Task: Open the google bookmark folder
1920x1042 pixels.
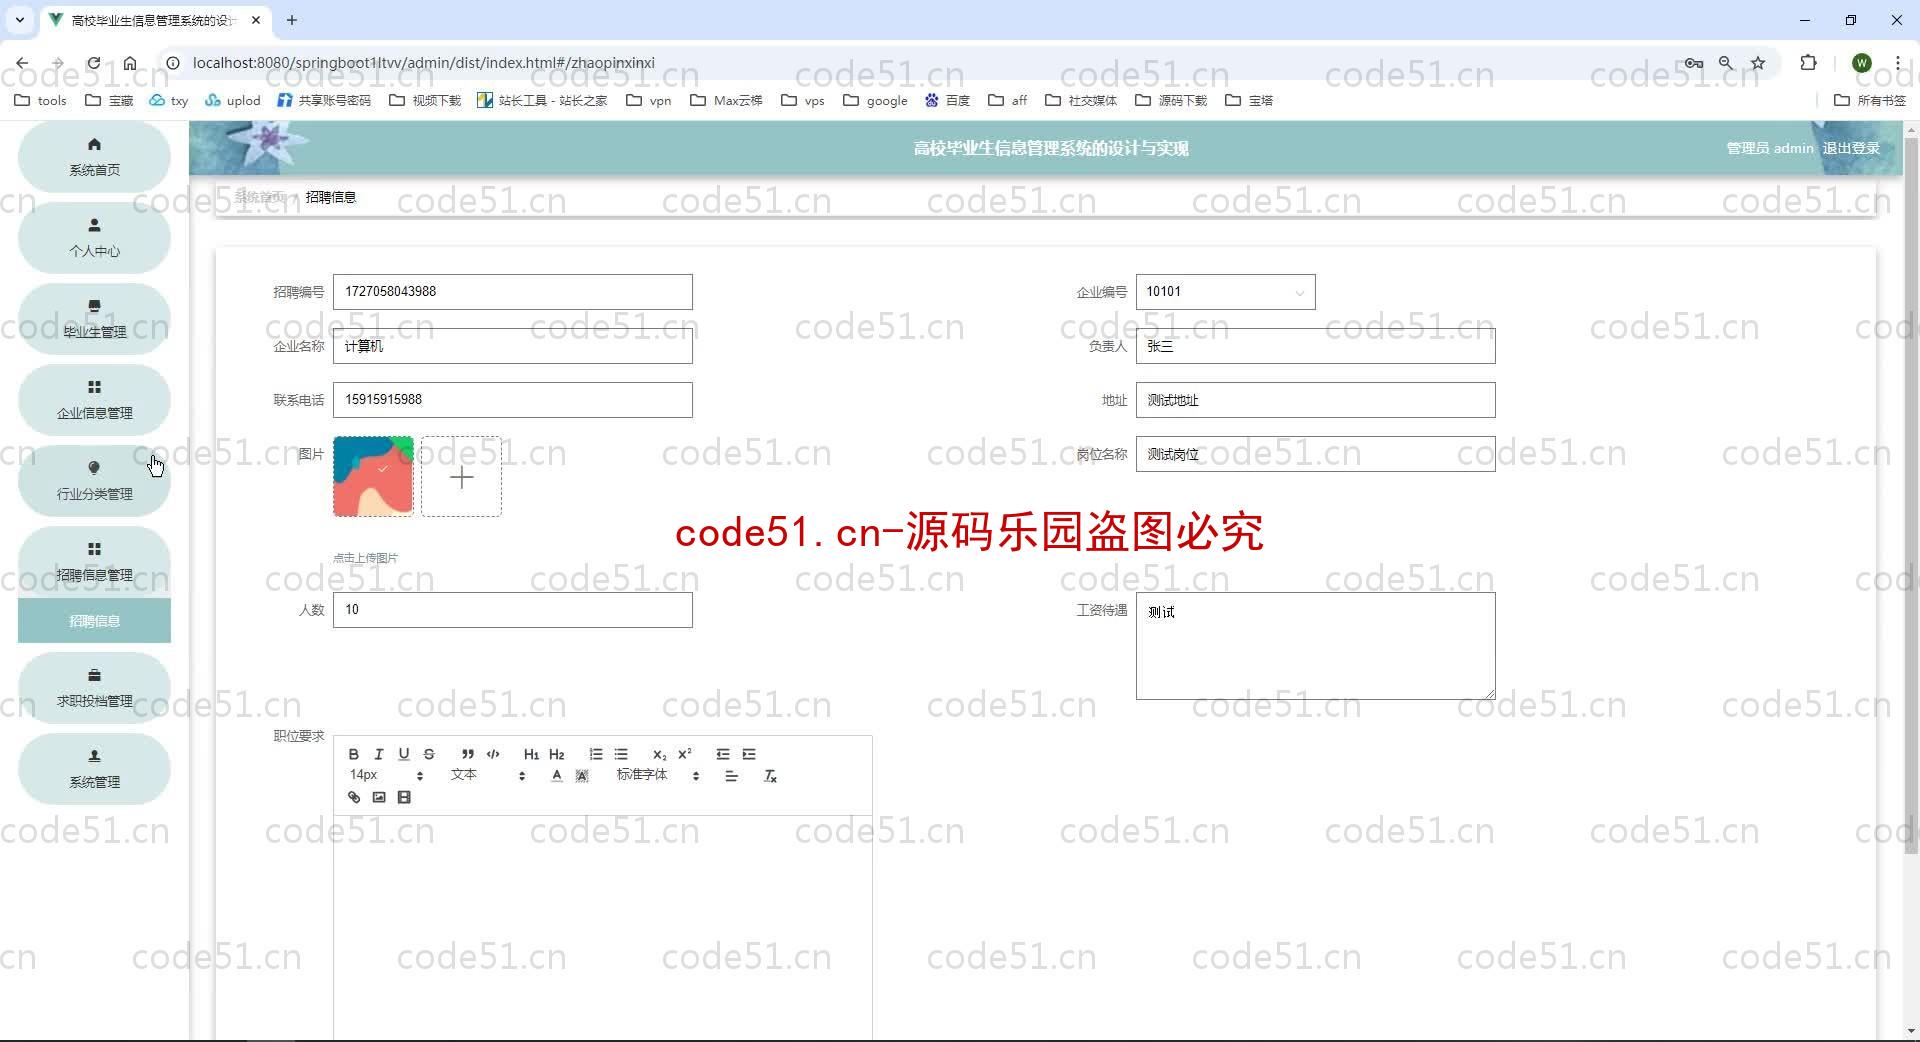Action: [x=875, y=100]
